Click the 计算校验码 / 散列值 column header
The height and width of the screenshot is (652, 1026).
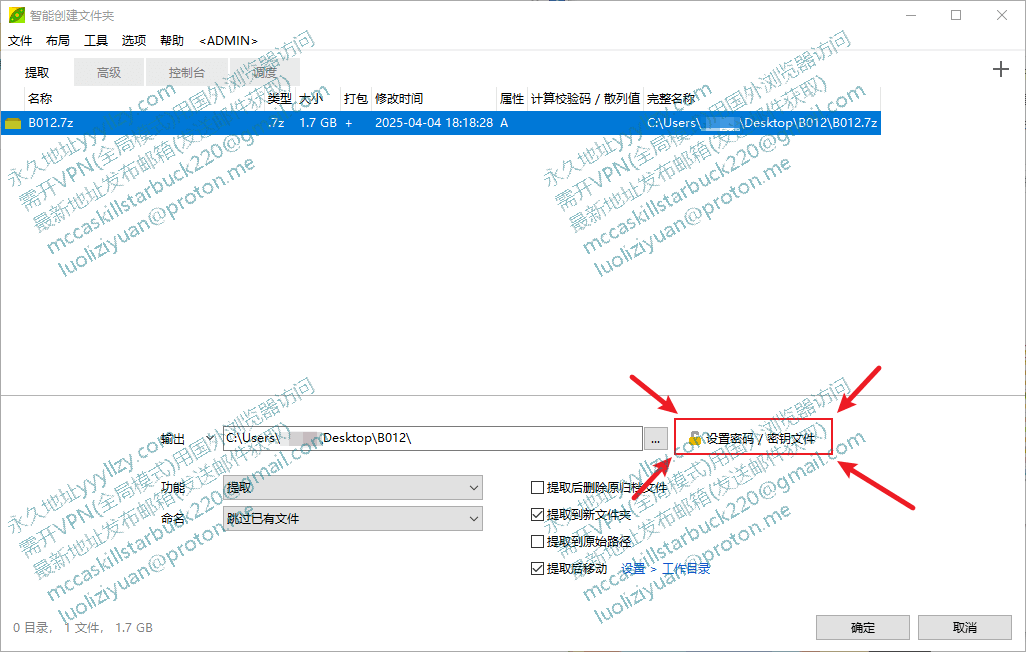tap(585, 99)
